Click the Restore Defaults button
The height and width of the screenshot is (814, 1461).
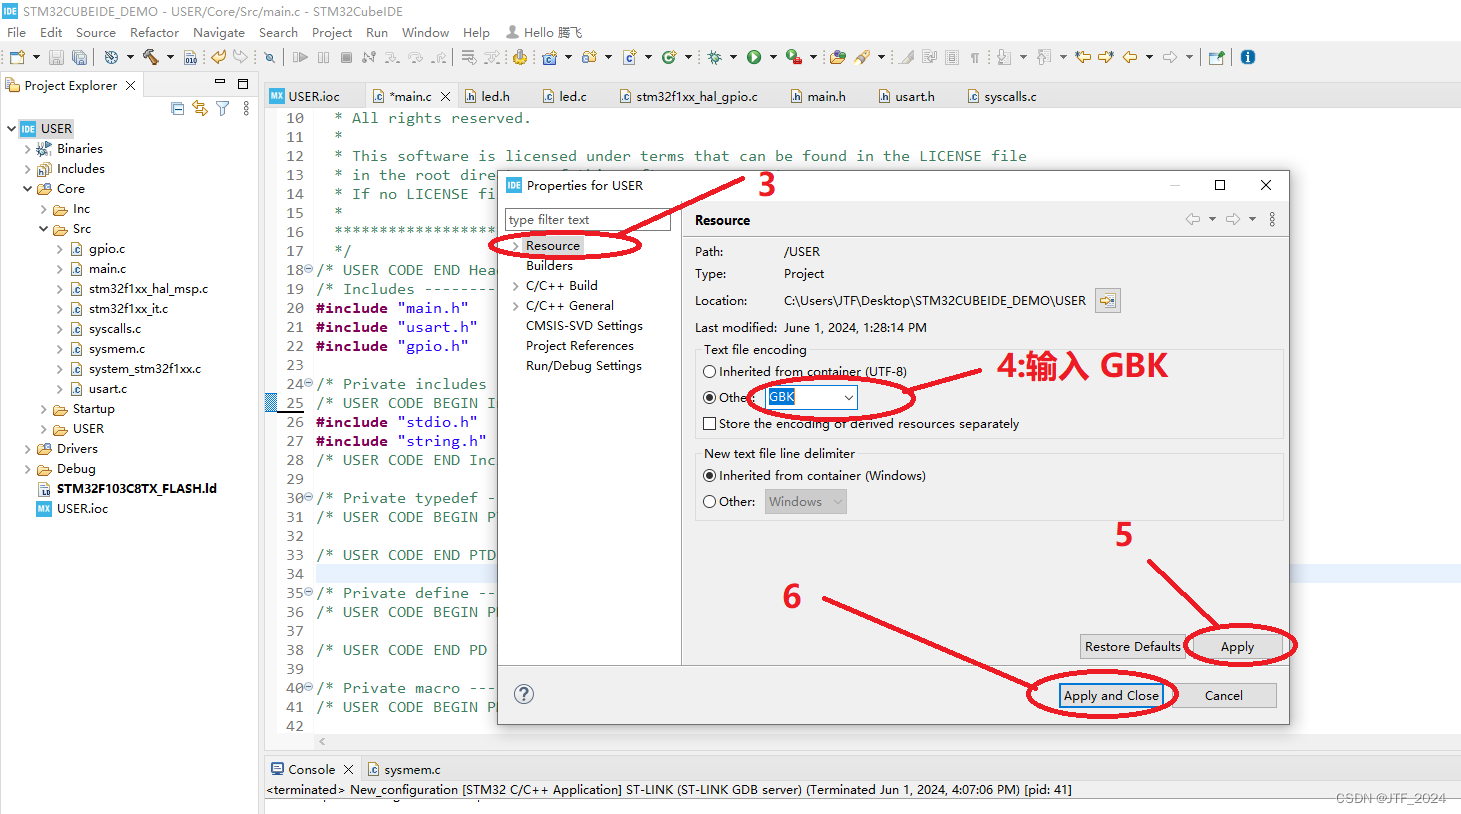pos(1132,646)
